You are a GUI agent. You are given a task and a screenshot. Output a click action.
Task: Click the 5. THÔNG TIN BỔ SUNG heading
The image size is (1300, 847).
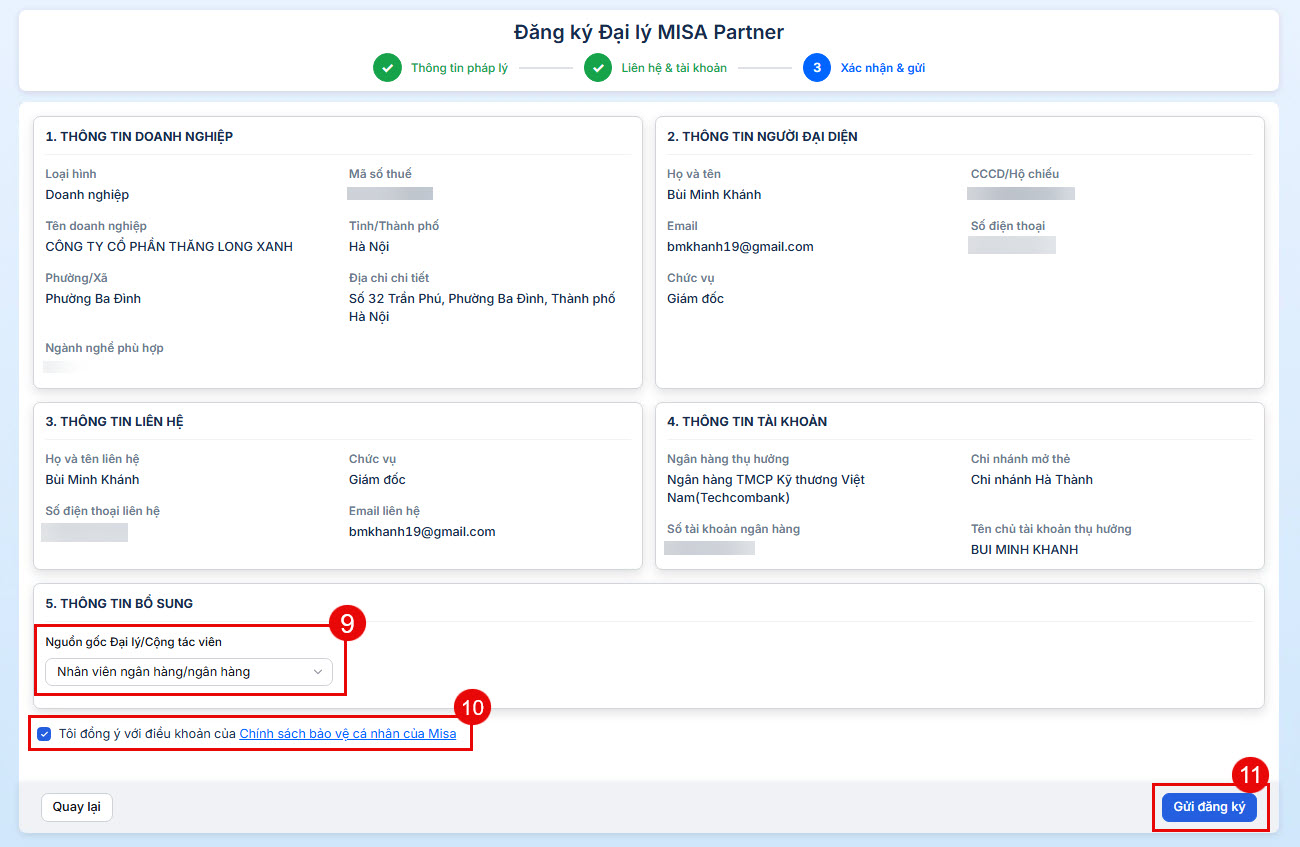(119, 604)
